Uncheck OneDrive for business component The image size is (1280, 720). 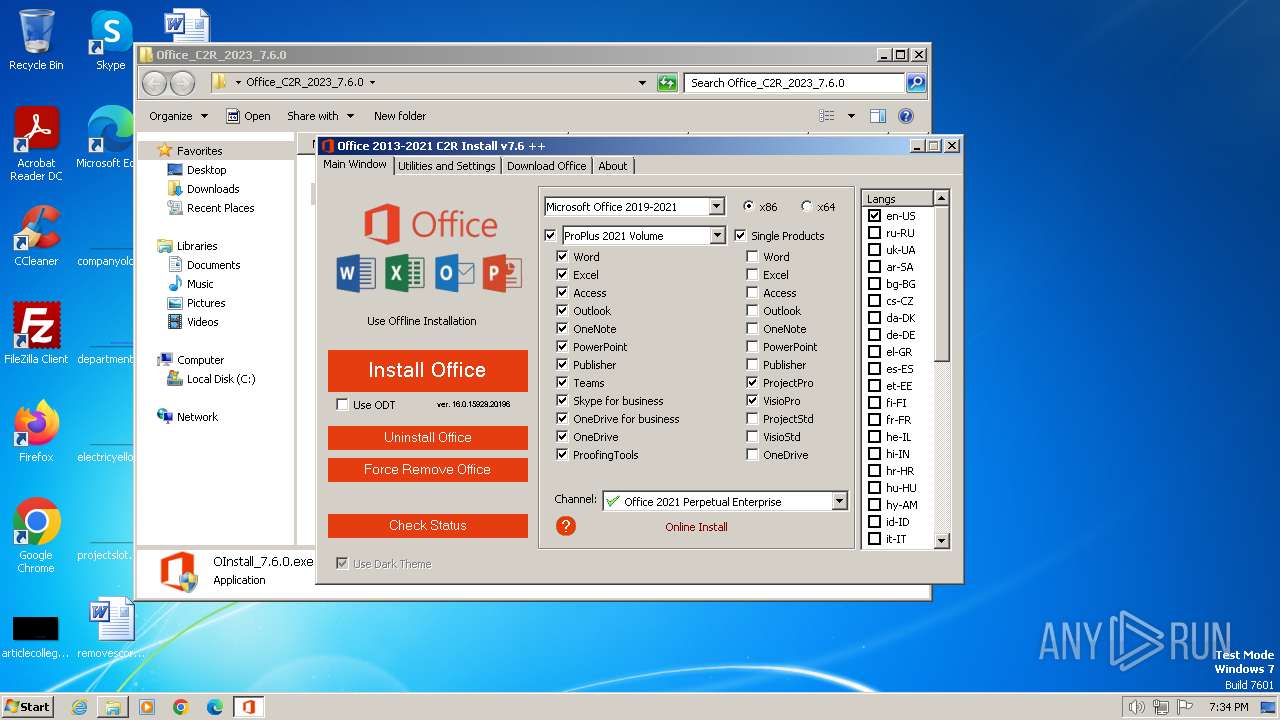tap(562, 418)
